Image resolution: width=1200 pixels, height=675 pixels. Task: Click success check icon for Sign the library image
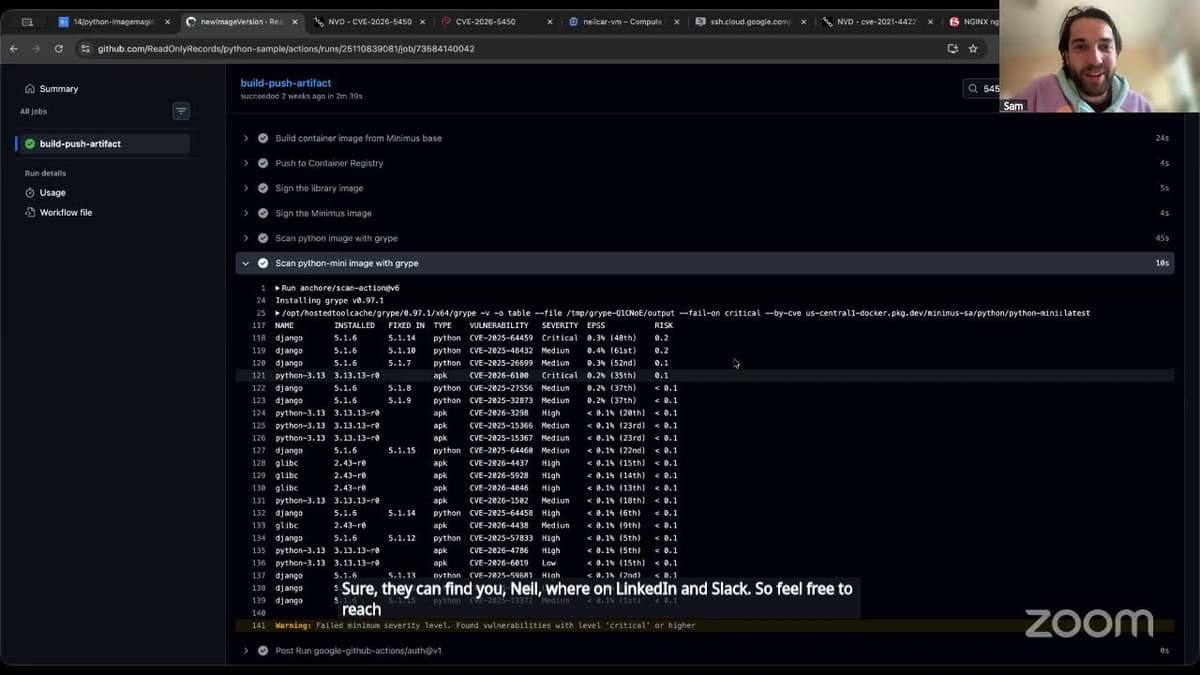[x=263, y=188]
